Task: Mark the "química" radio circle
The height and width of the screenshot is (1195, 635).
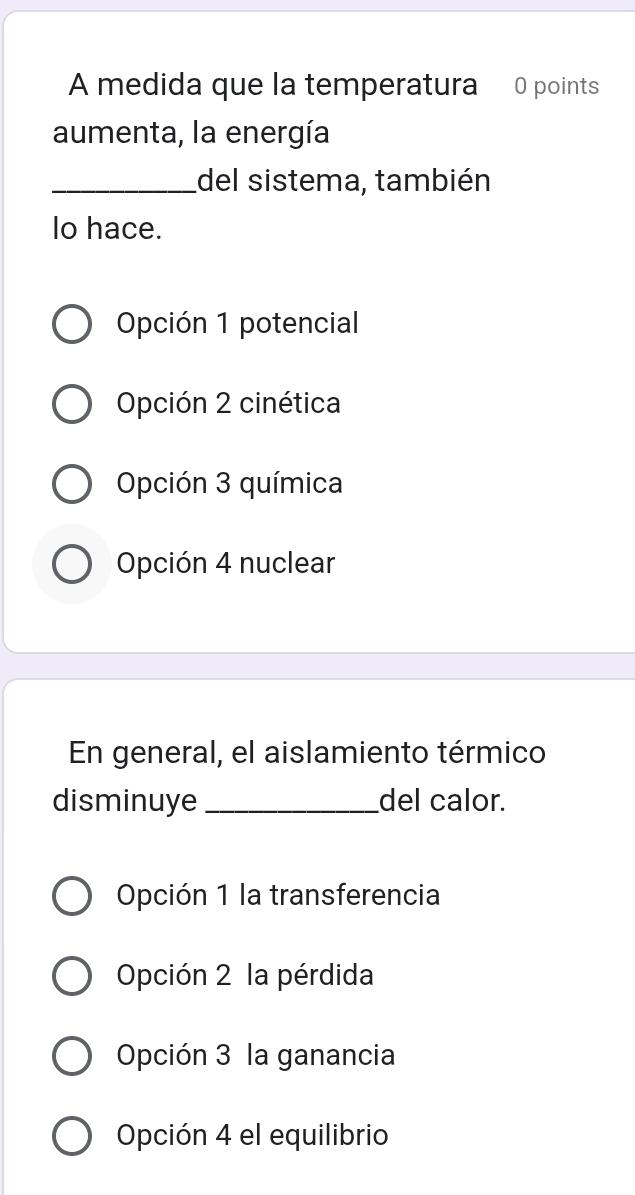Action: (71, 485)
